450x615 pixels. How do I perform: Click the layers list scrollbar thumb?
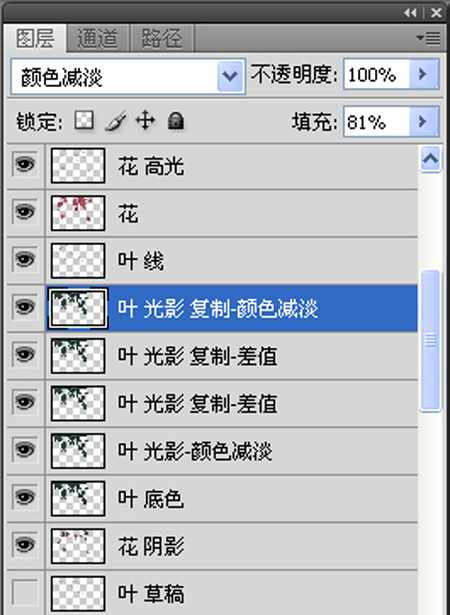(x=430, y=340)
